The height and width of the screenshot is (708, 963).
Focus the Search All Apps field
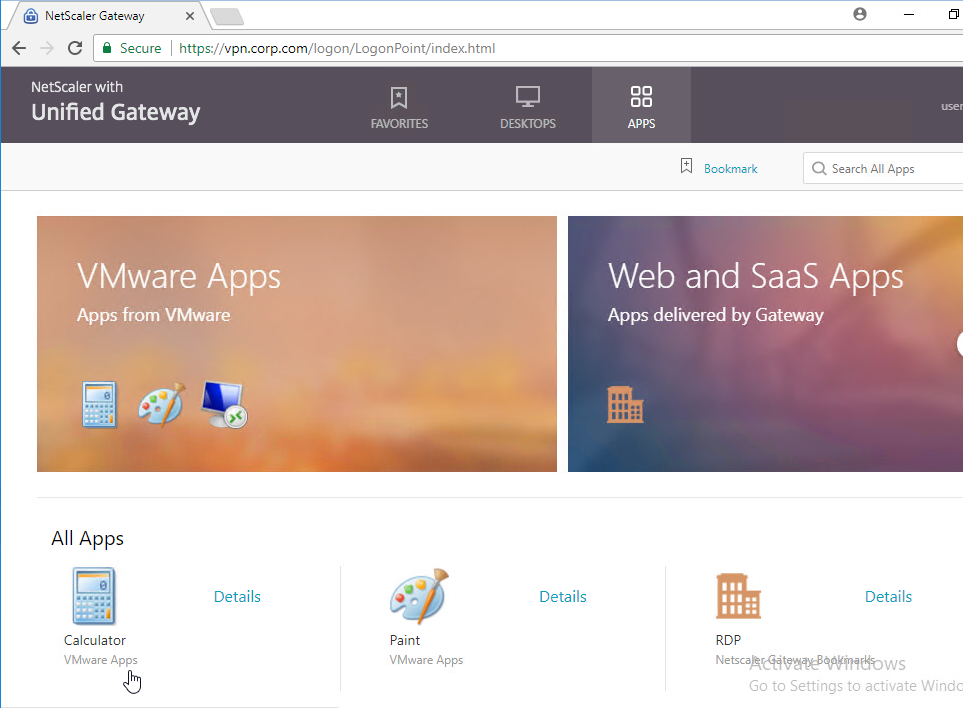click(883, 168)
